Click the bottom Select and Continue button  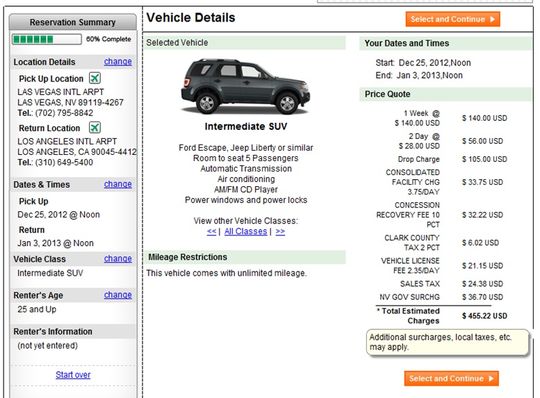click(451, 378)
